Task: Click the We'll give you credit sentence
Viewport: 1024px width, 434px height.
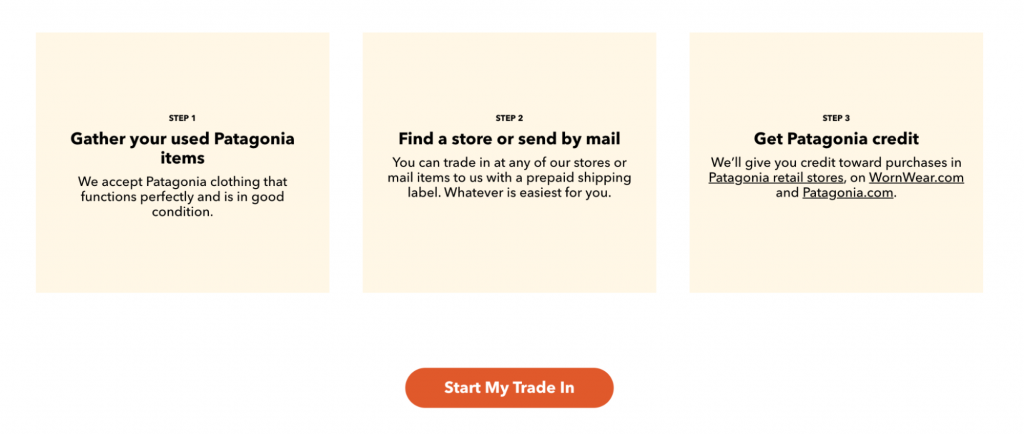Action: pos(836,178)
